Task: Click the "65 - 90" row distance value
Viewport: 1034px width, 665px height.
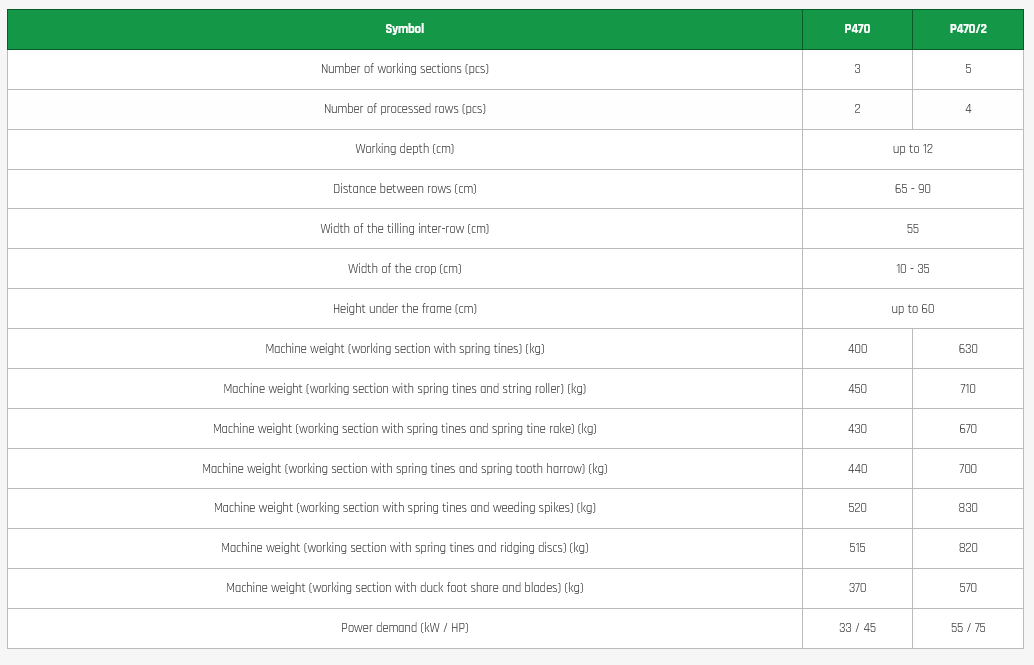Action: pos(912,189)
